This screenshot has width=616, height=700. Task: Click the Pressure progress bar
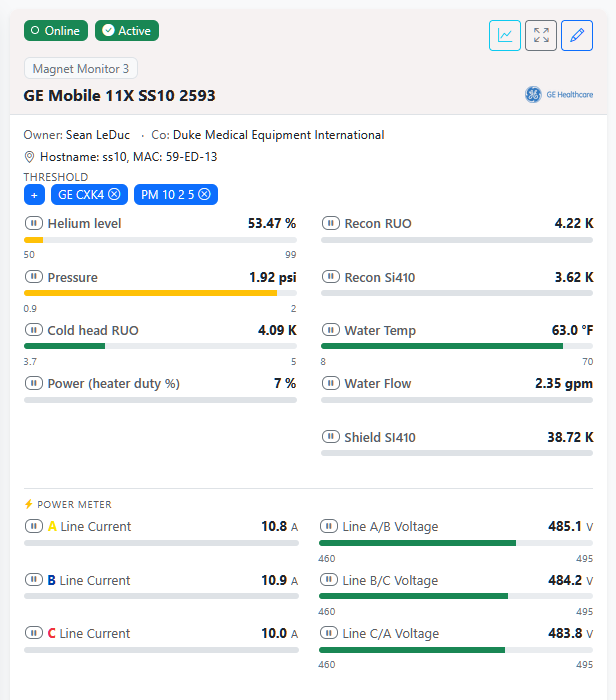pos(160,293)
